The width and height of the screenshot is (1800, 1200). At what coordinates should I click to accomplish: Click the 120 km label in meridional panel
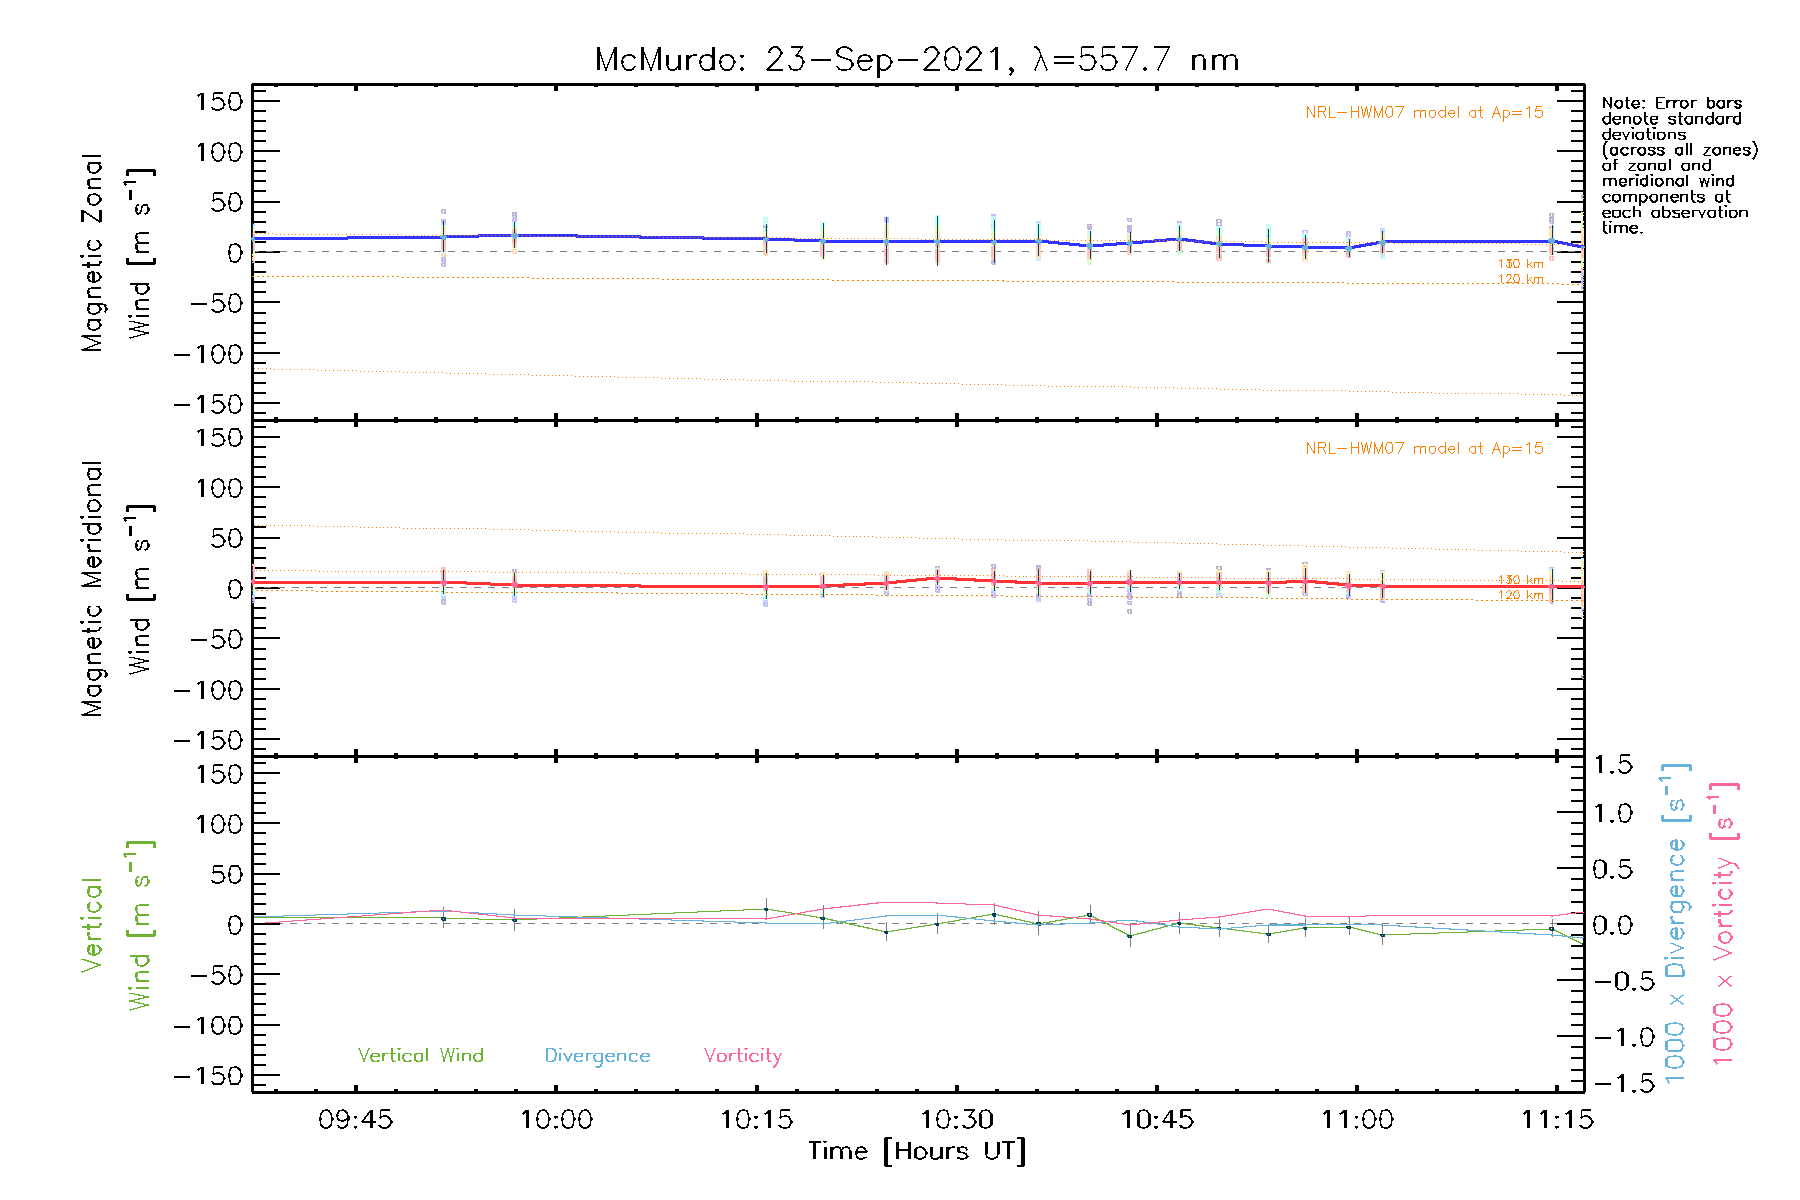1520,596
